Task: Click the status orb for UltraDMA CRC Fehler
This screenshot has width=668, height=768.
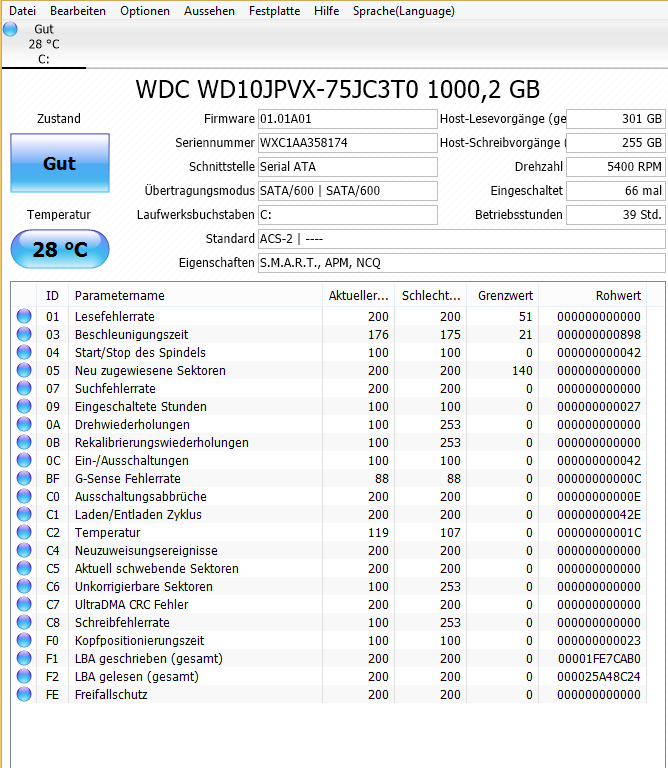Action: [x=24, y=604]
